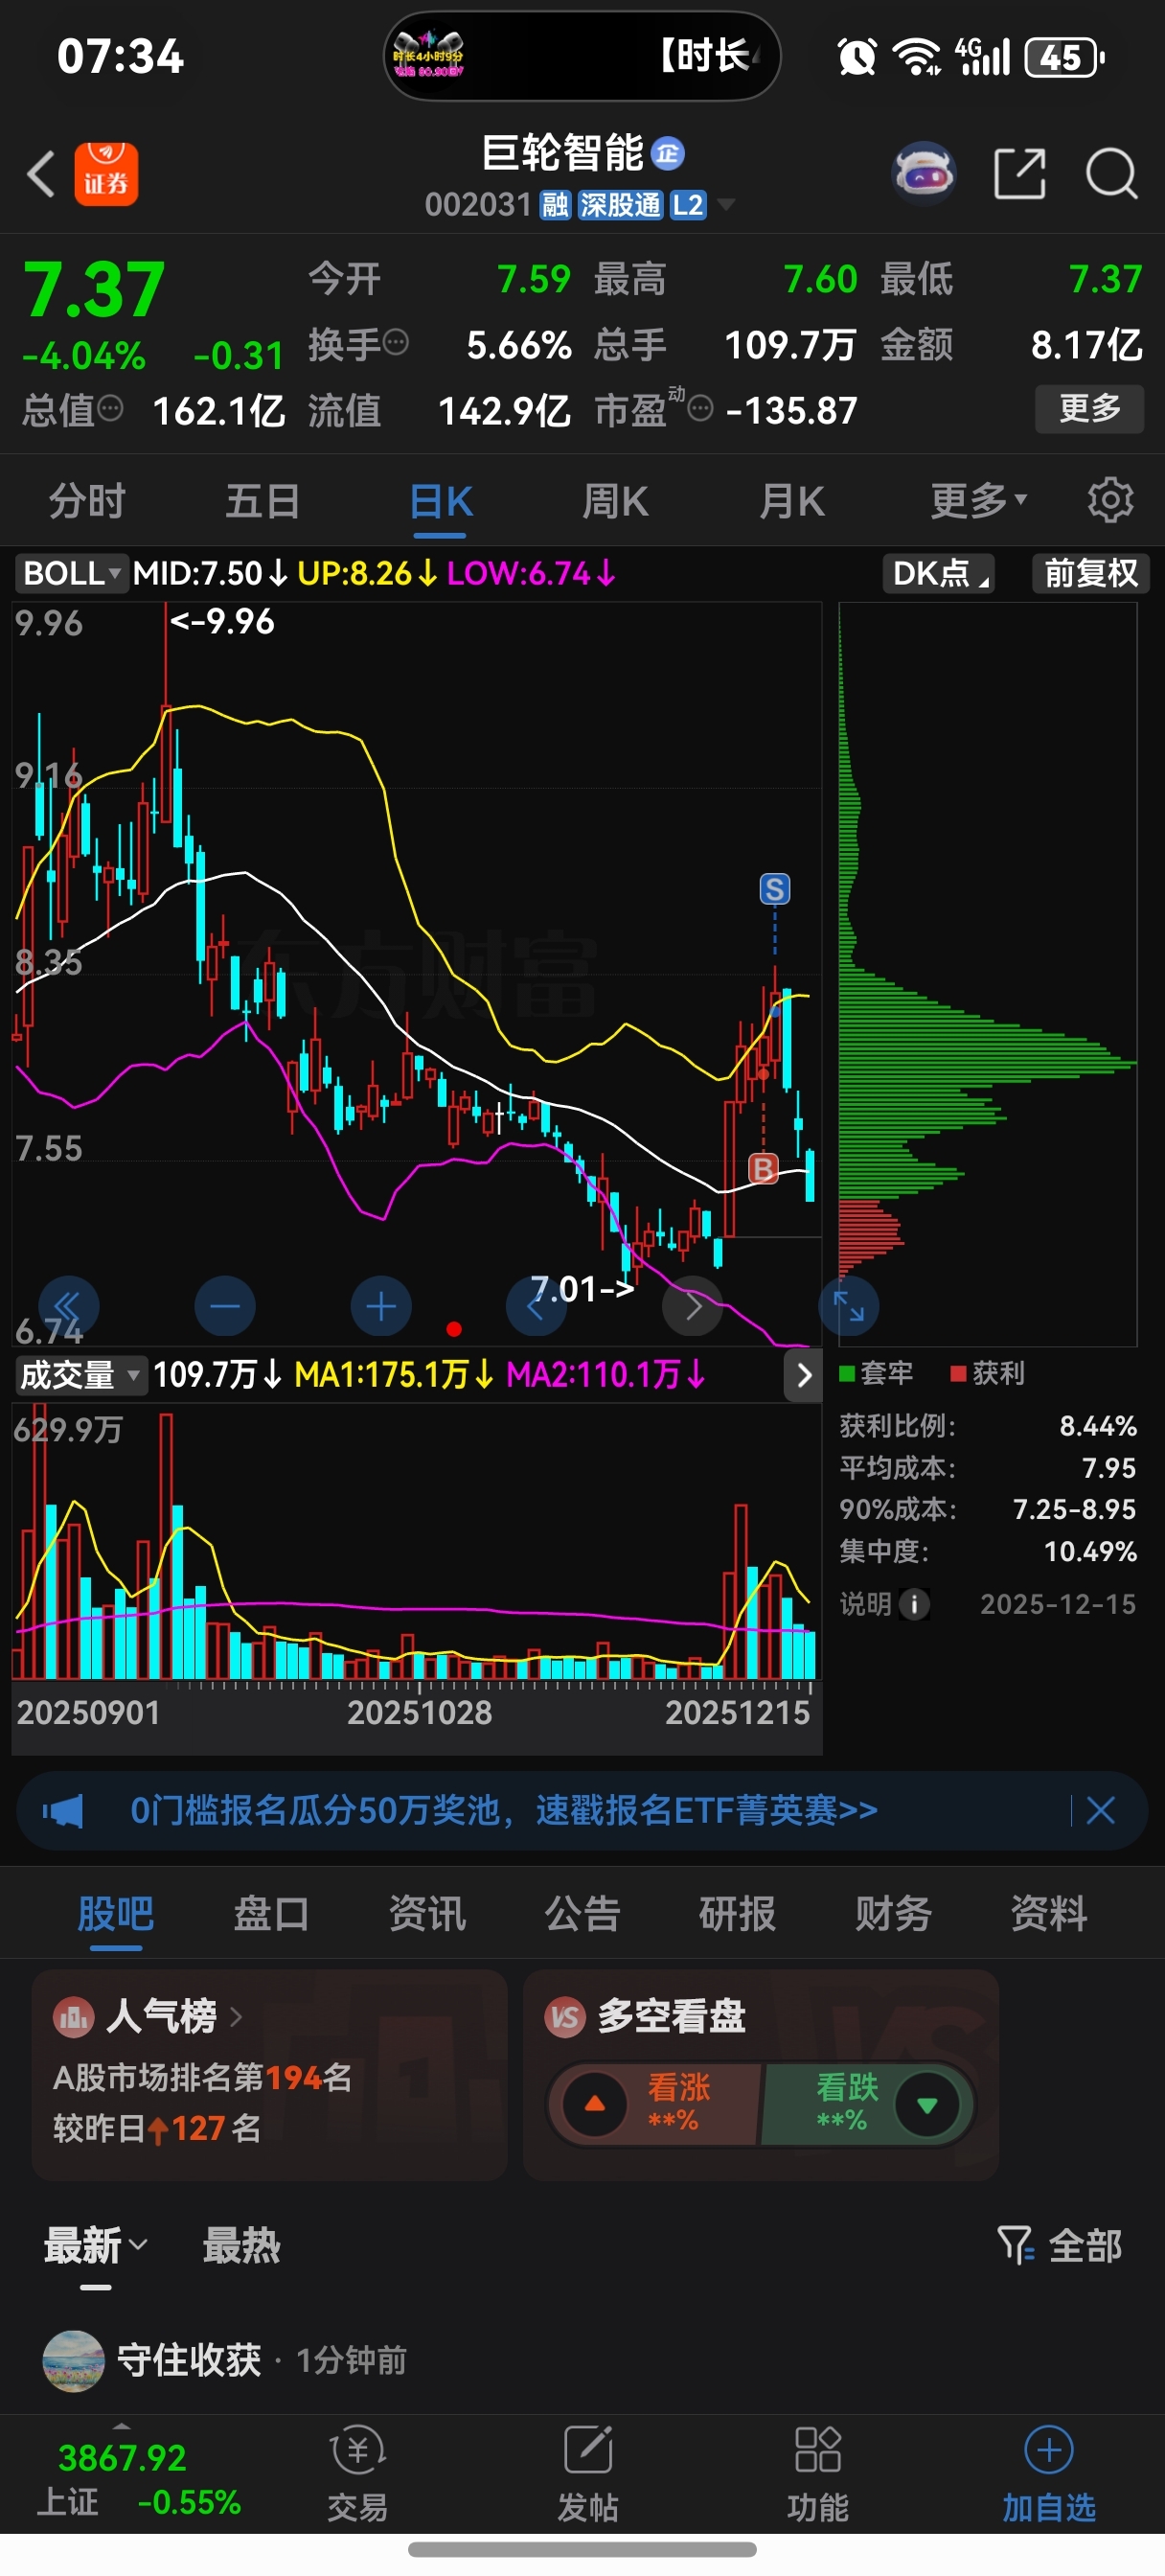Image resolution: width=1165 pixels, height=2576 pixels.
Task: Open the 研报 research tab
Action: [738, 1913]
